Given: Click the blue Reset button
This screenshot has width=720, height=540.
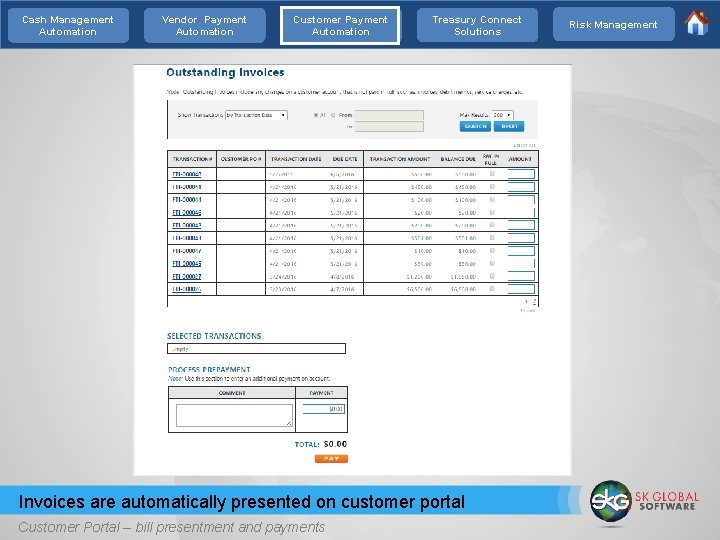Looking at the screenshot, I should tap(509, 126).
